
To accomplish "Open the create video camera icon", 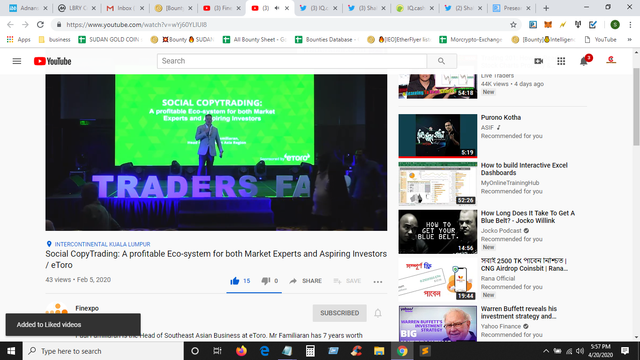I will (x=539, y=61).
